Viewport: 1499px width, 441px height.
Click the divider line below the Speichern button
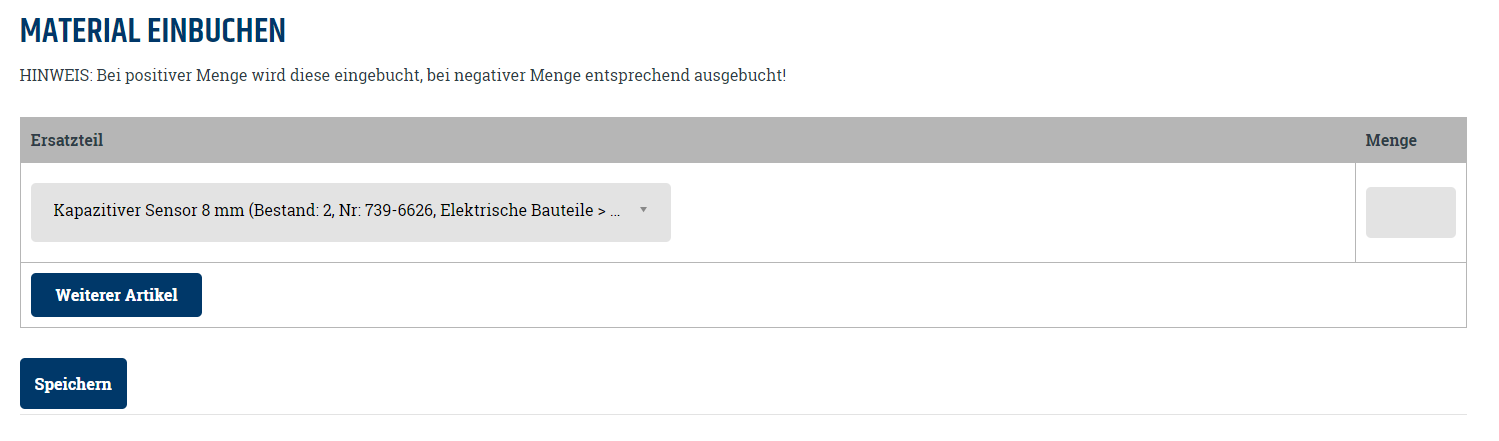(743, 414)
